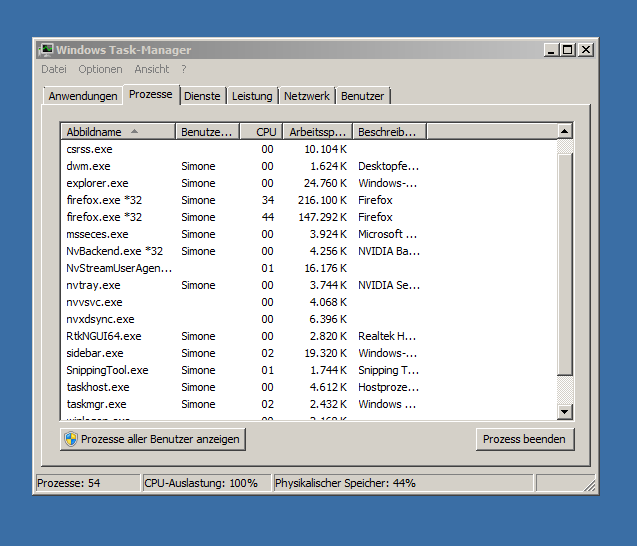Select the nvvsvc.exe process
Image resolution: width=637 pixels, height=546 pixels.
pos(309,303)
